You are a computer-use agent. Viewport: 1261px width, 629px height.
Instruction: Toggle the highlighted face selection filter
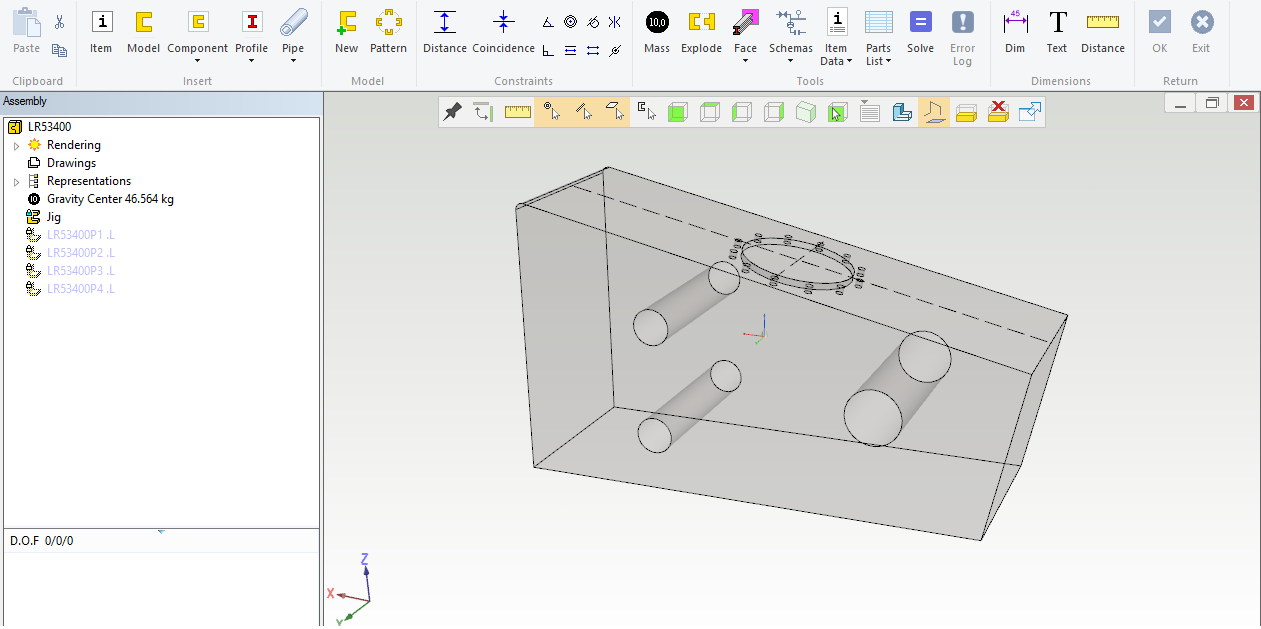point(614,112)
